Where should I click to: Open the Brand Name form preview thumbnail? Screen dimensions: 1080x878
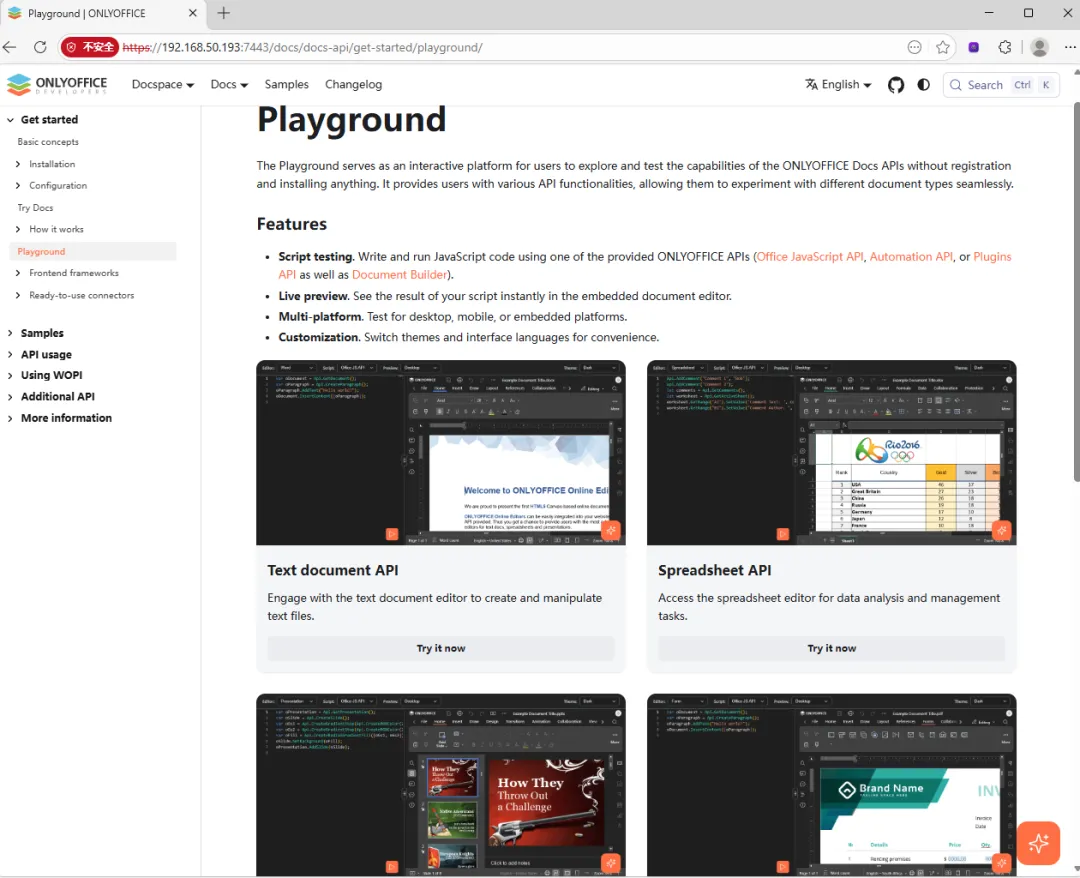831,785
